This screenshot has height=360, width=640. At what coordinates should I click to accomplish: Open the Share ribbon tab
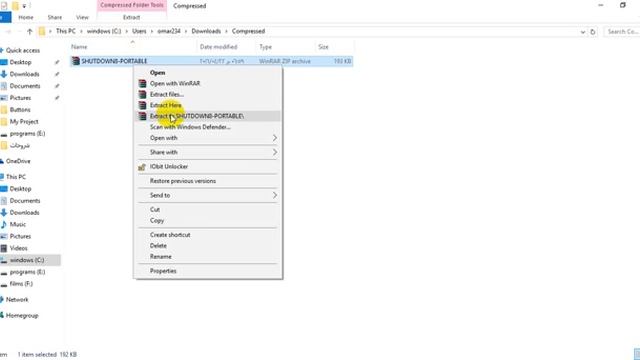[x=55, y=17]
